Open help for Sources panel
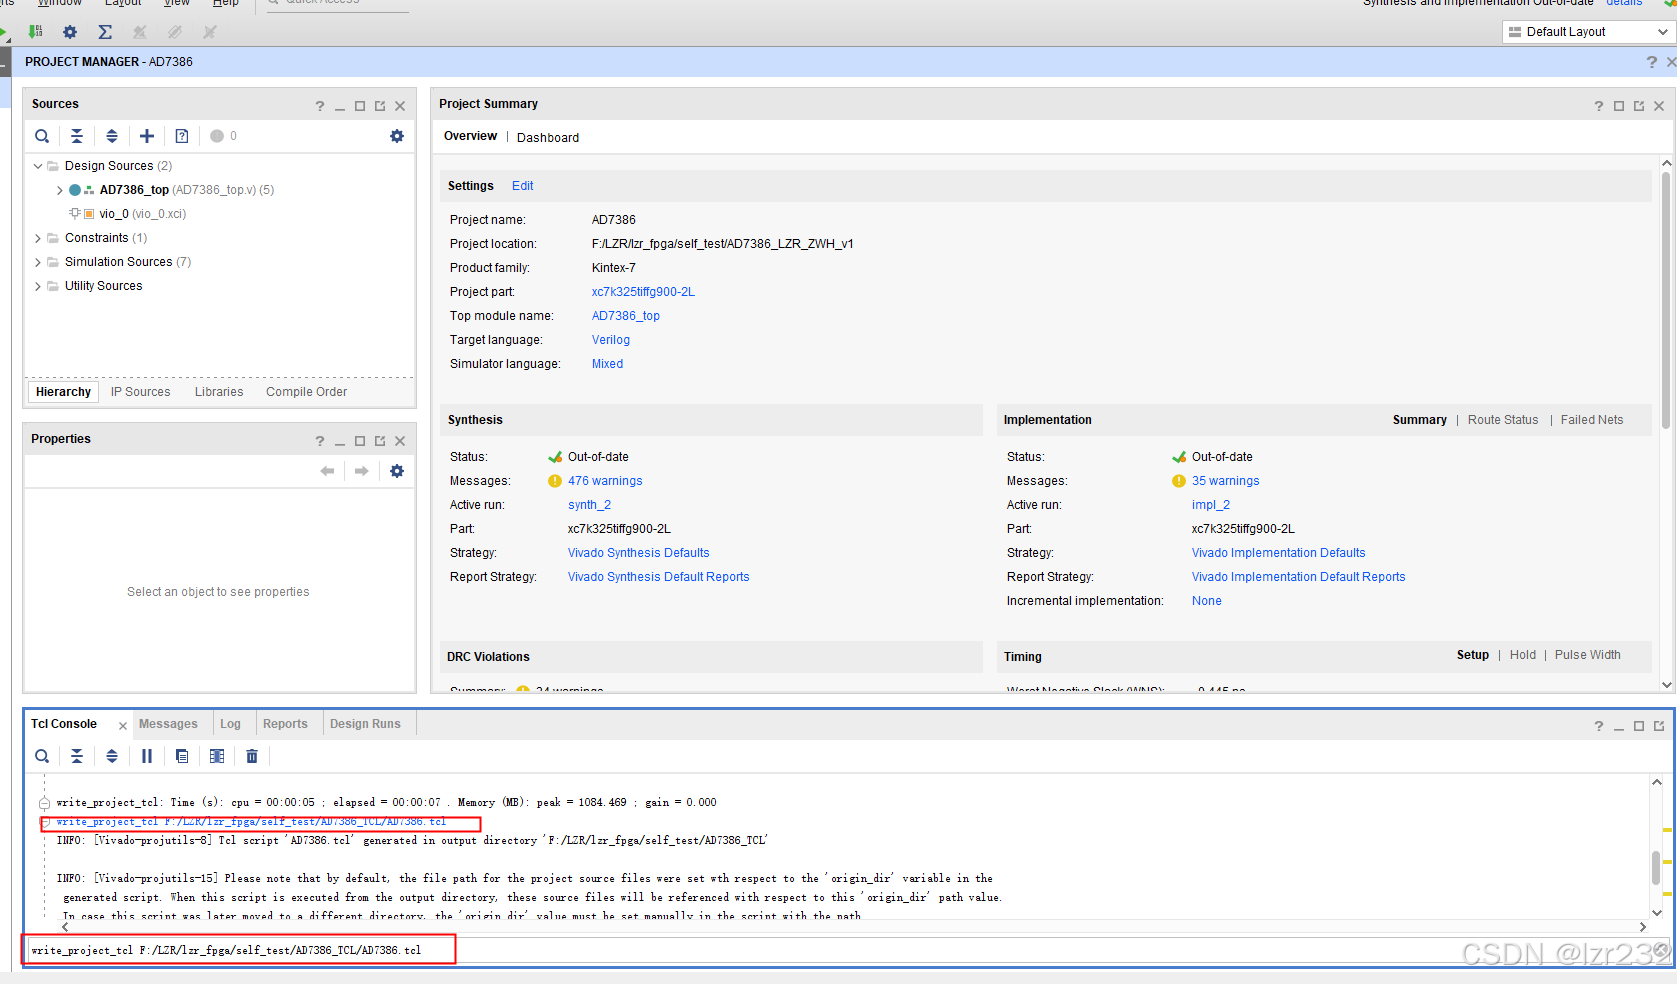The image size is (1677, 984). [320, 106]
